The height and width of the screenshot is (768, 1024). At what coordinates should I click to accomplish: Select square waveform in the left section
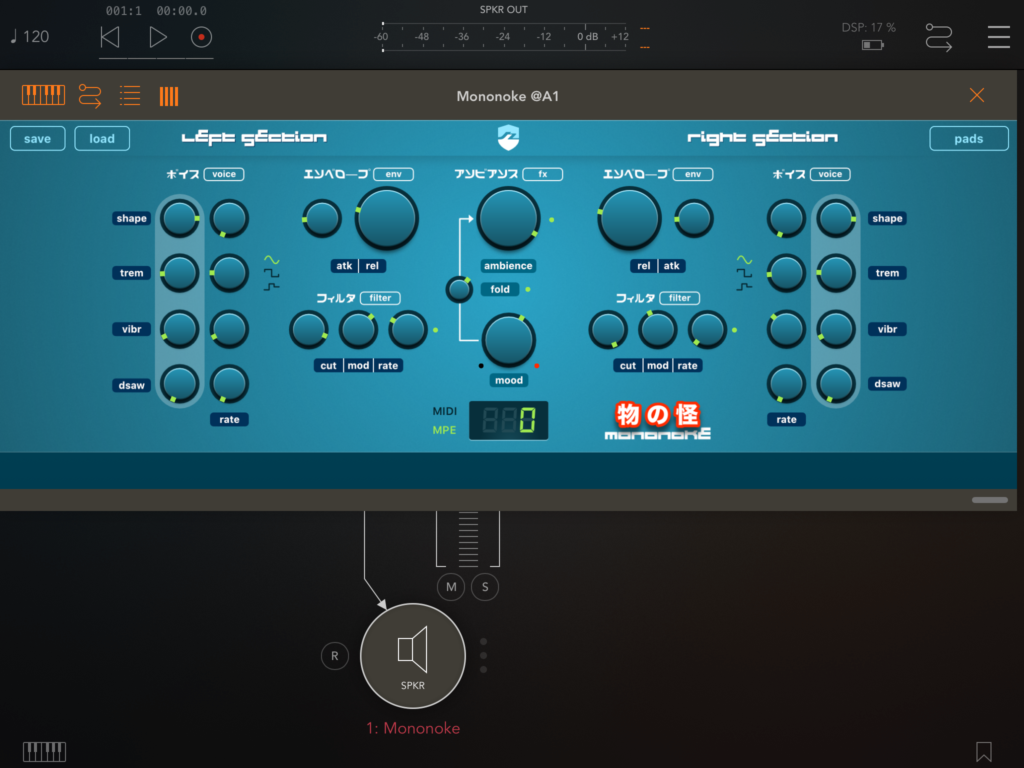tap(272, 273)
